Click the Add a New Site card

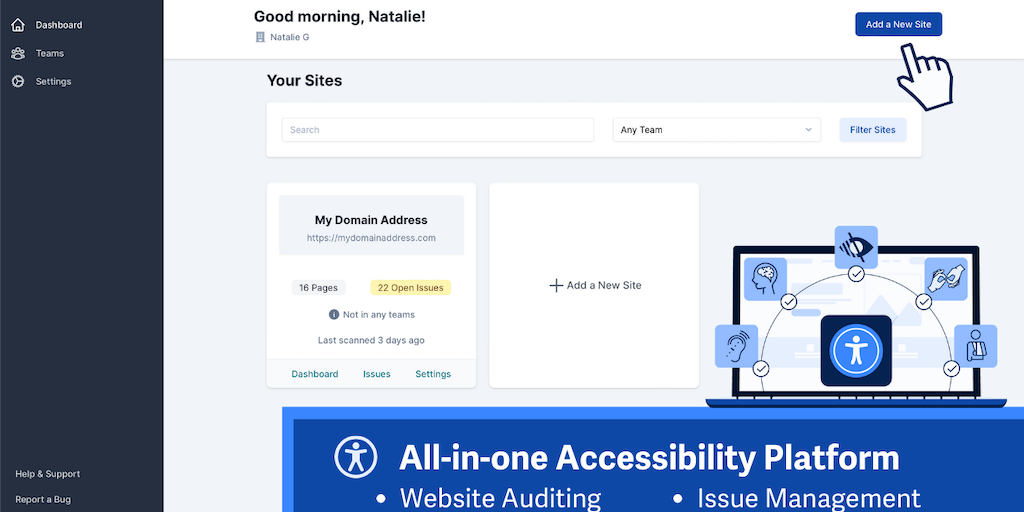pos(594,285)
